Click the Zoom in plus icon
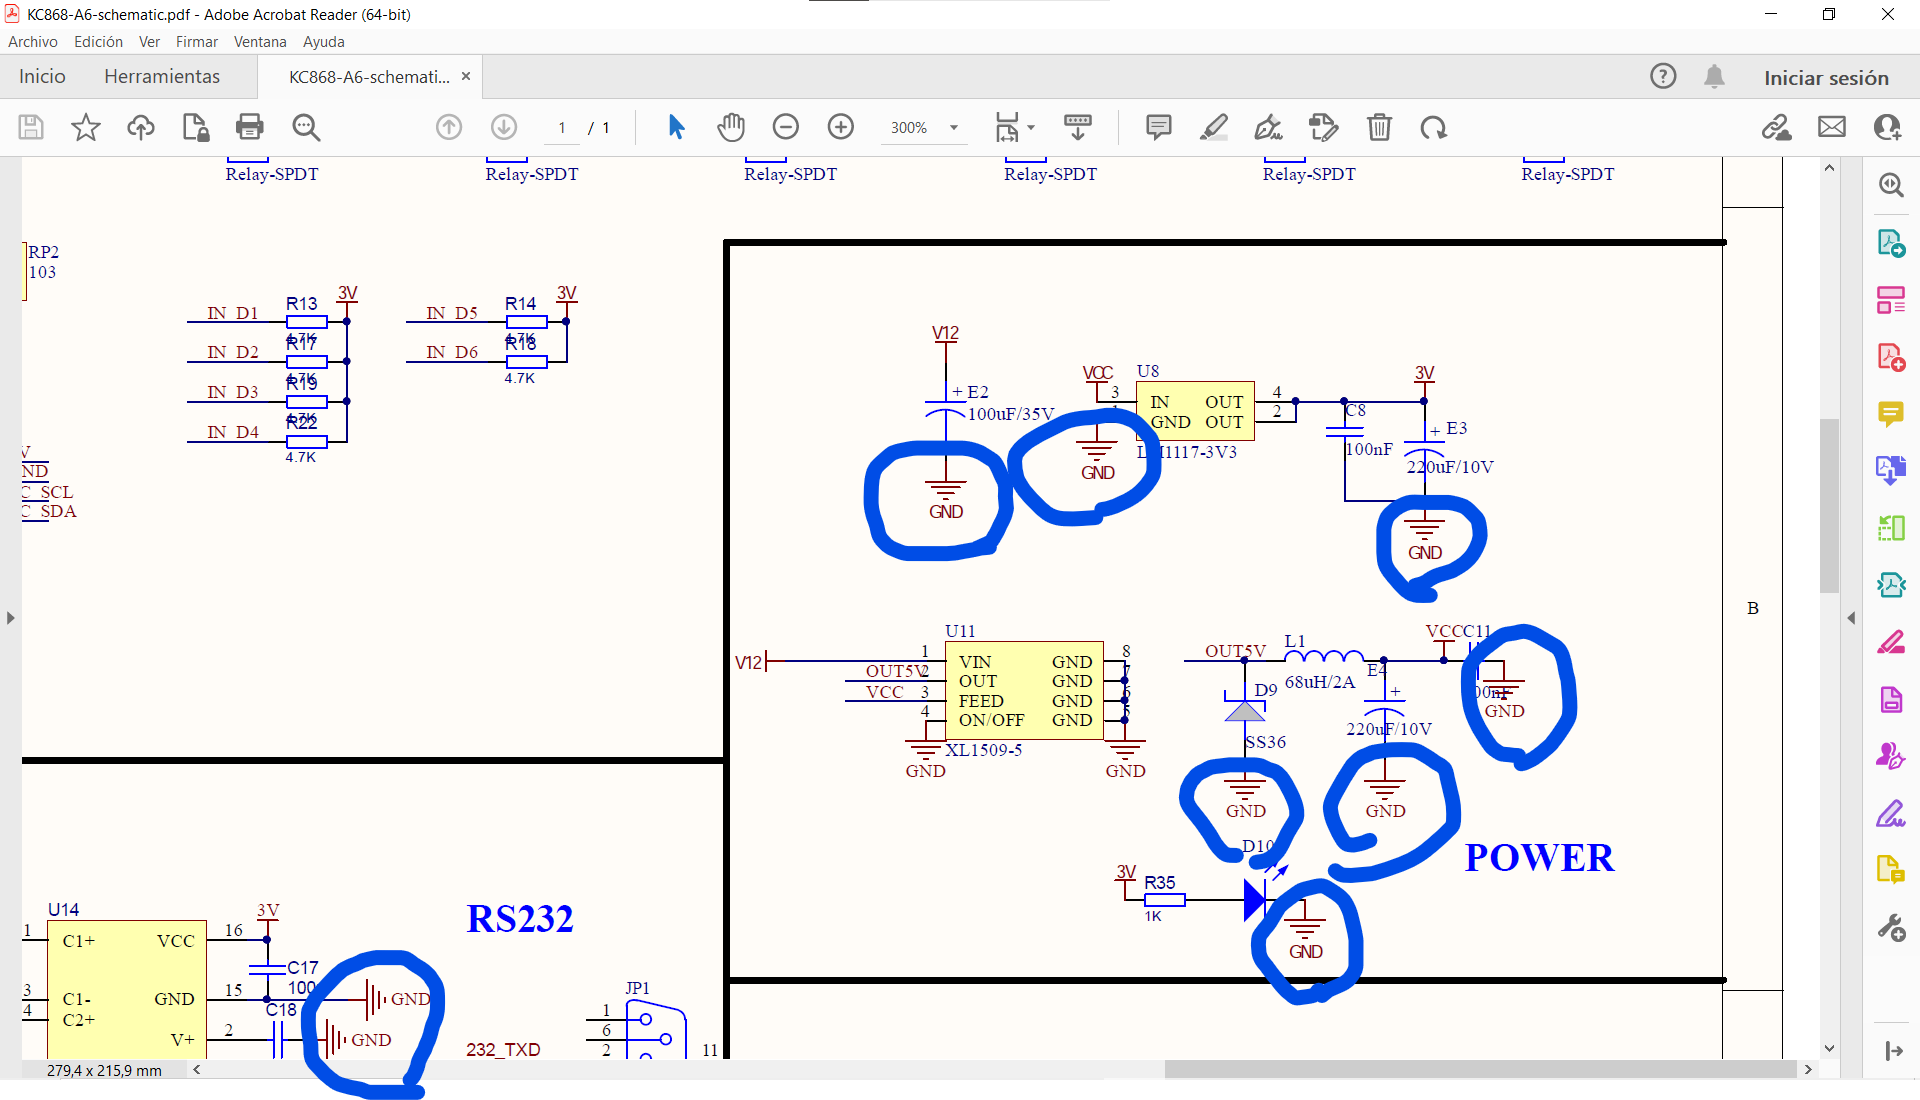 point(841,127)
